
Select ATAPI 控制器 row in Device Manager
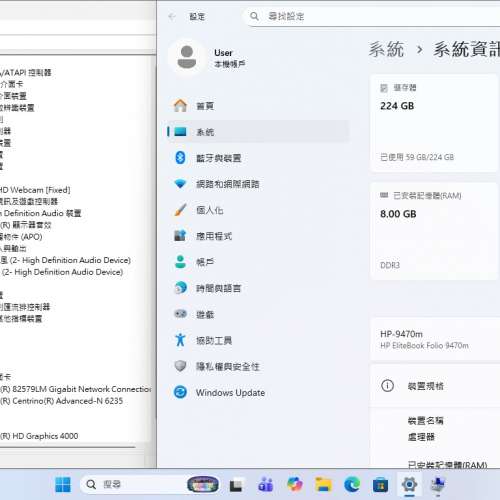[26, 72]
